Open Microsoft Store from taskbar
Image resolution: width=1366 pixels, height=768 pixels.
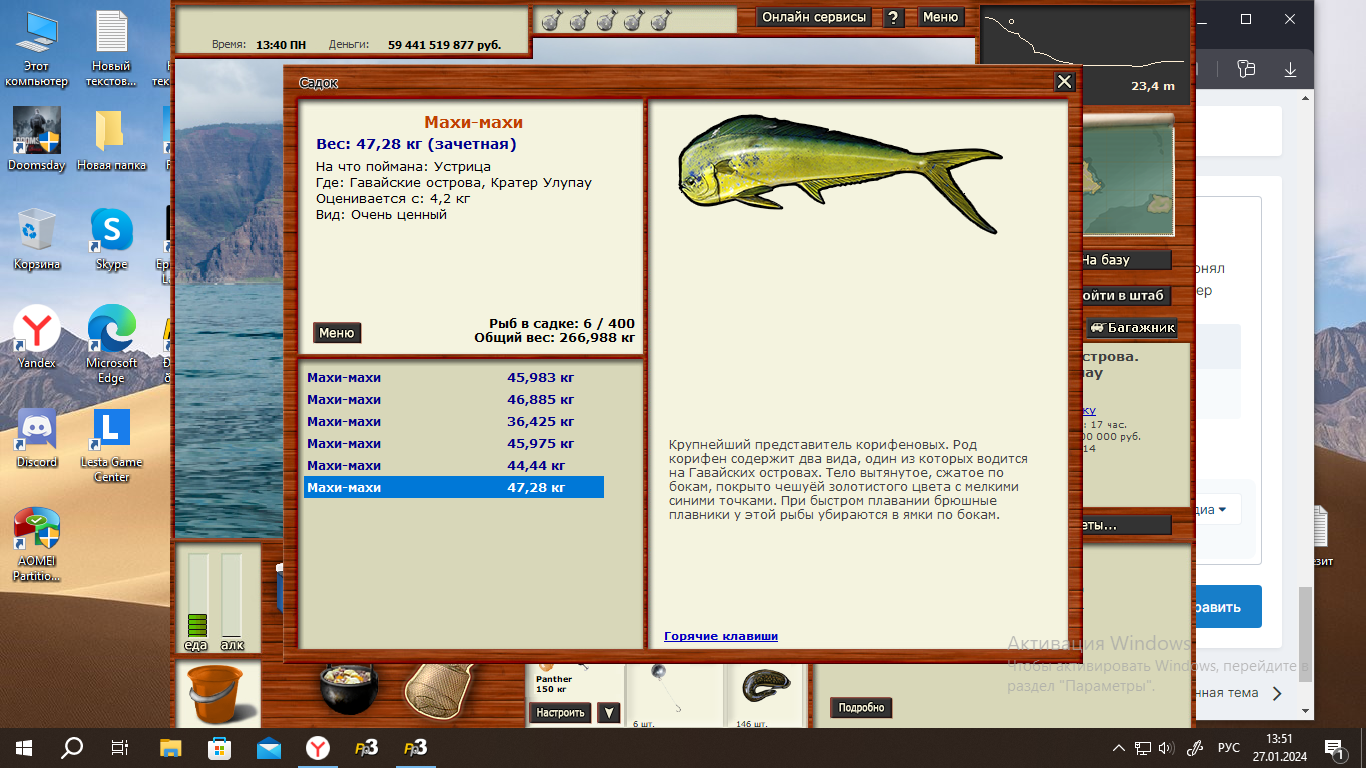pyautogui.click(x=219, y=747)
